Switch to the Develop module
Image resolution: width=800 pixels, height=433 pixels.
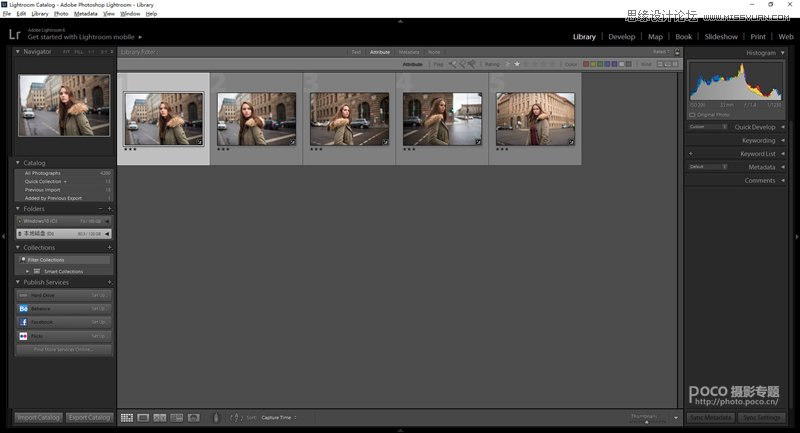pyautogui.click(x=621, y=37)
